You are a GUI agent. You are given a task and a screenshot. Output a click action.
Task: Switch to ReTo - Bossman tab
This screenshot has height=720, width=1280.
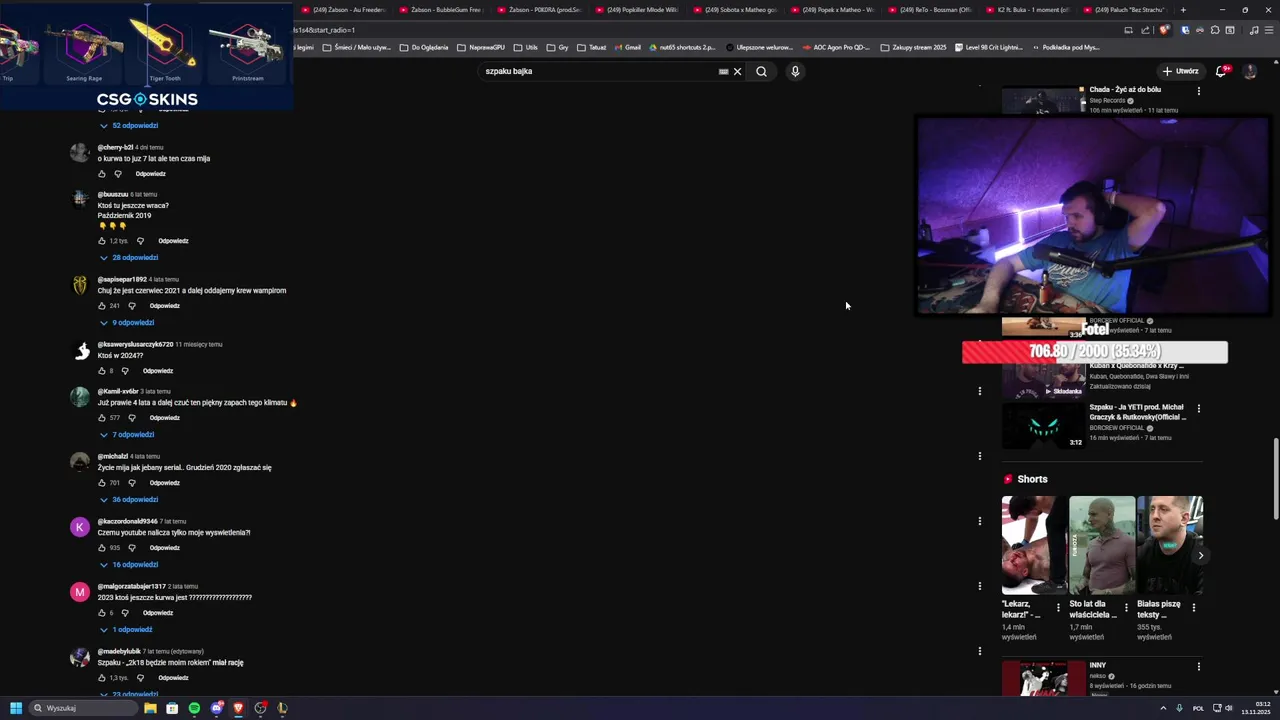(x=929, y=10)
